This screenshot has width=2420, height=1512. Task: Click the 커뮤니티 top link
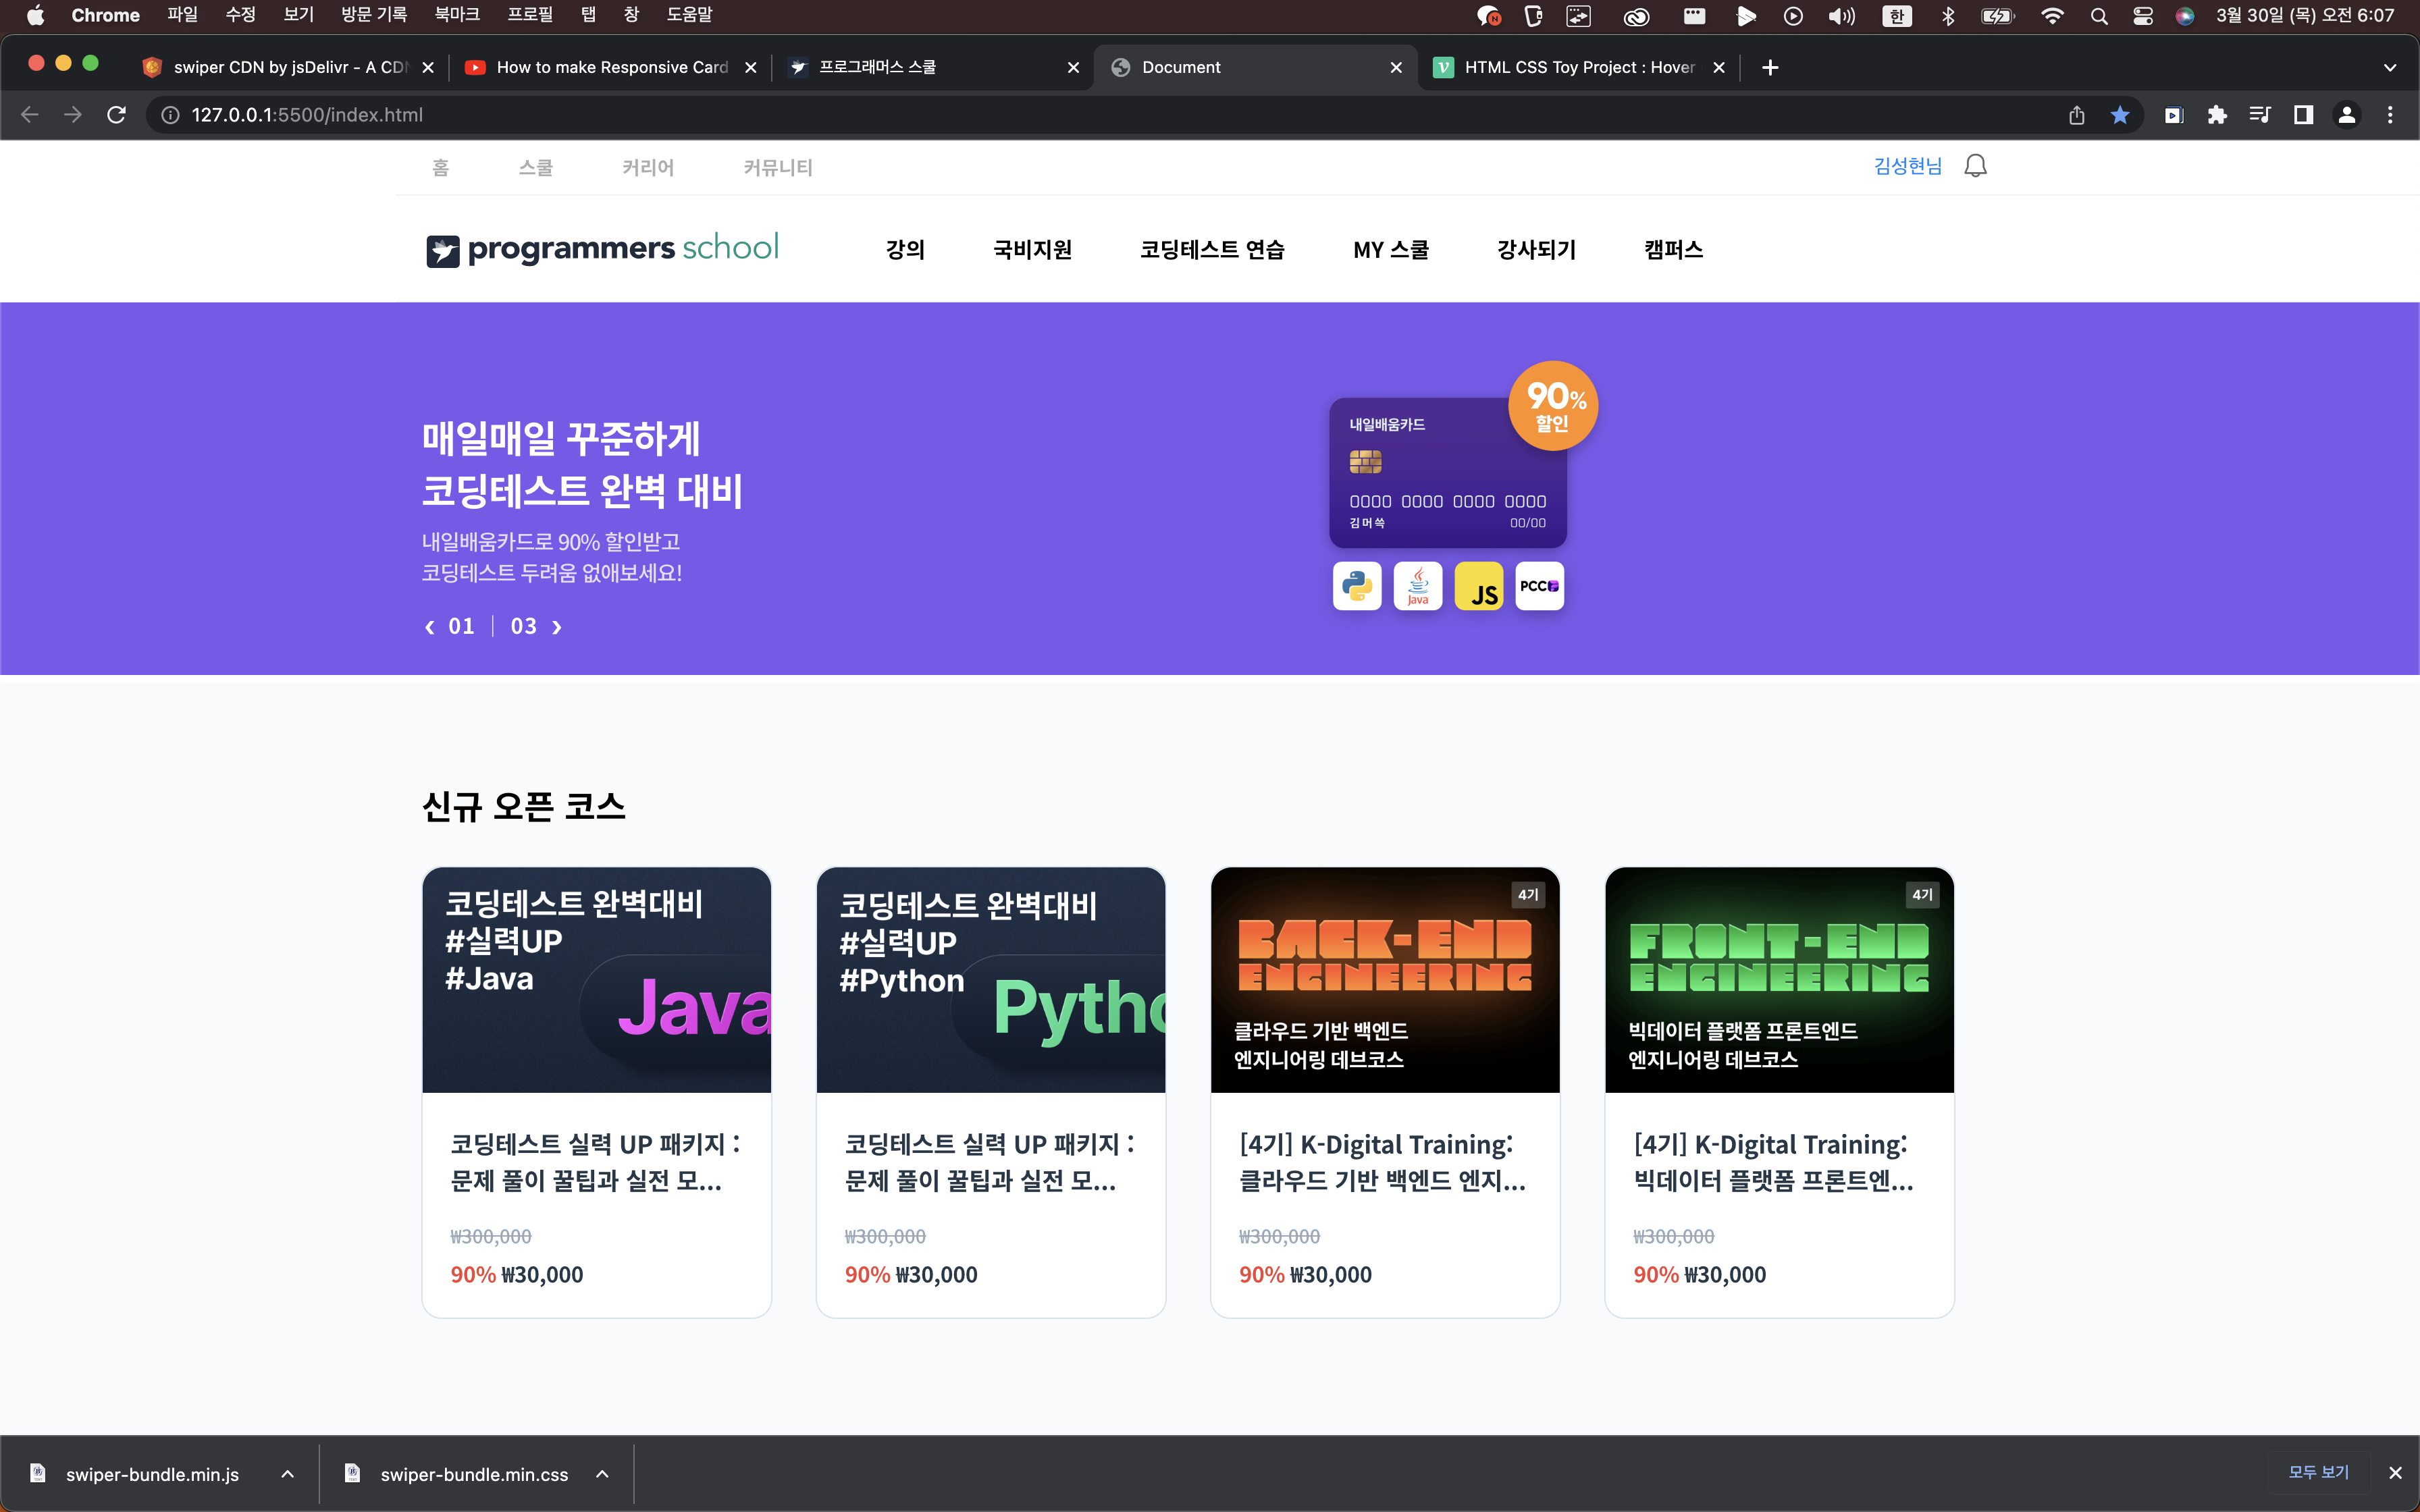click(x=778, y=168)
